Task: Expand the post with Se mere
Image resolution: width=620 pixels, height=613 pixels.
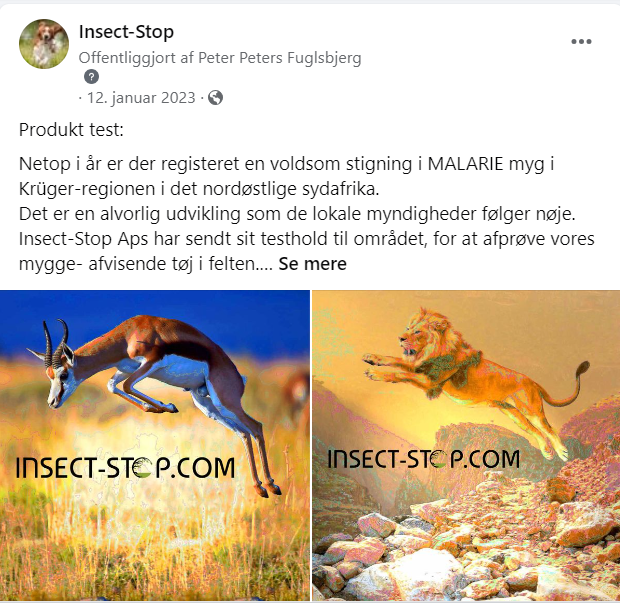Action: (x=312, y=264)
